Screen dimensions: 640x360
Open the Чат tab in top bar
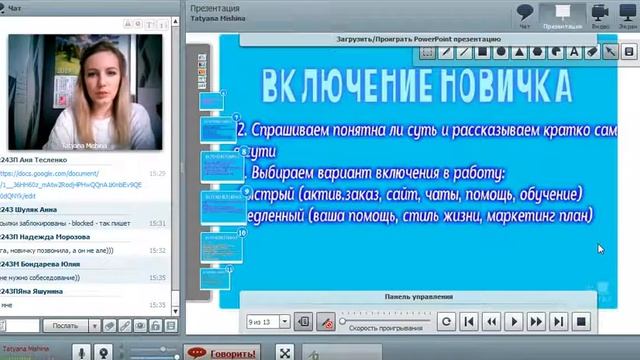[x=524, y=16]
